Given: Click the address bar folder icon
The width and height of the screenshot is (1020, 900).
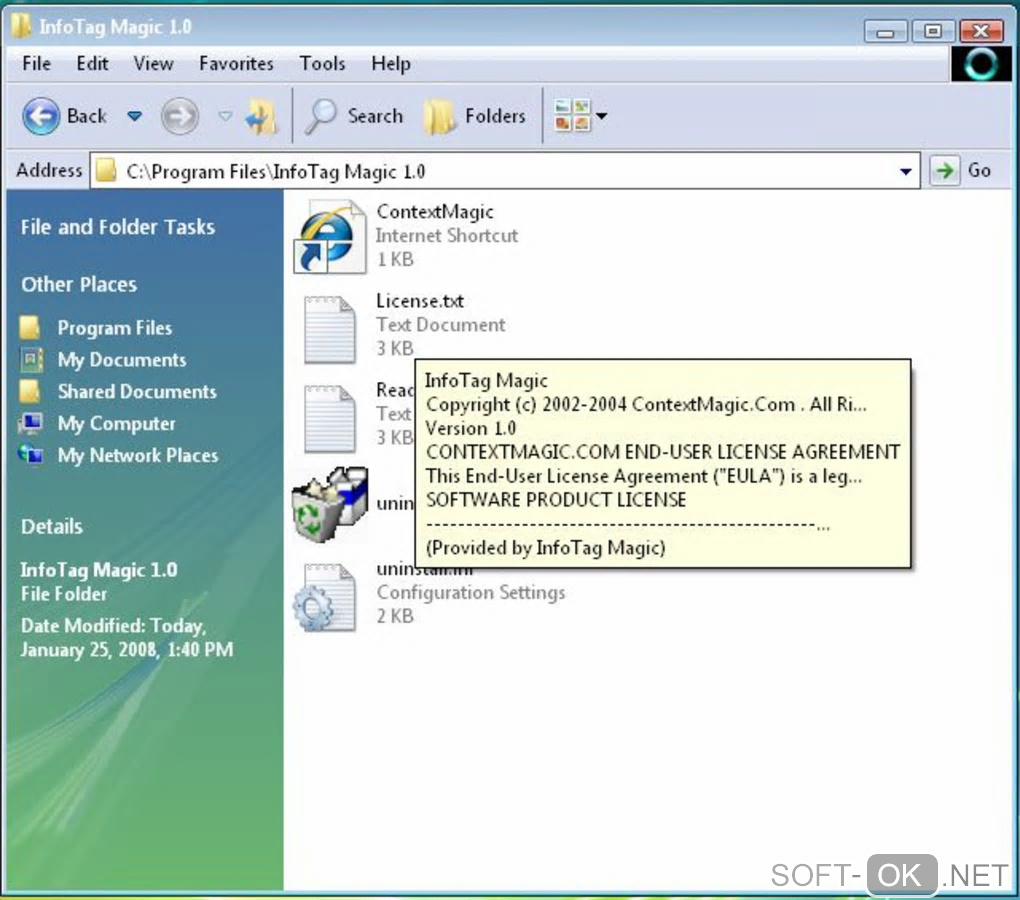Looking at the screenshot, I should (x=105, y=171).
